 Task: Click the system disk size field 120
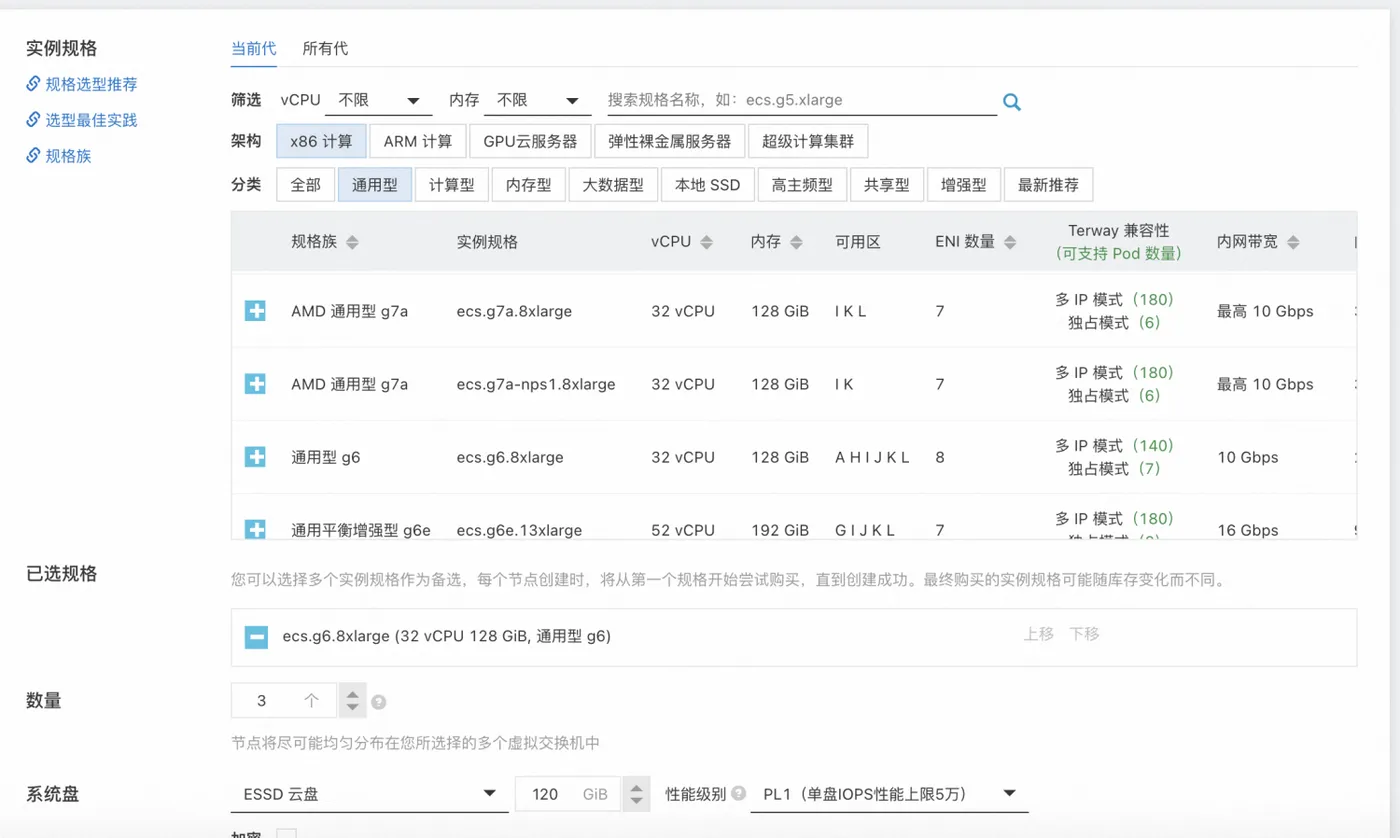(x=568, y=794)
